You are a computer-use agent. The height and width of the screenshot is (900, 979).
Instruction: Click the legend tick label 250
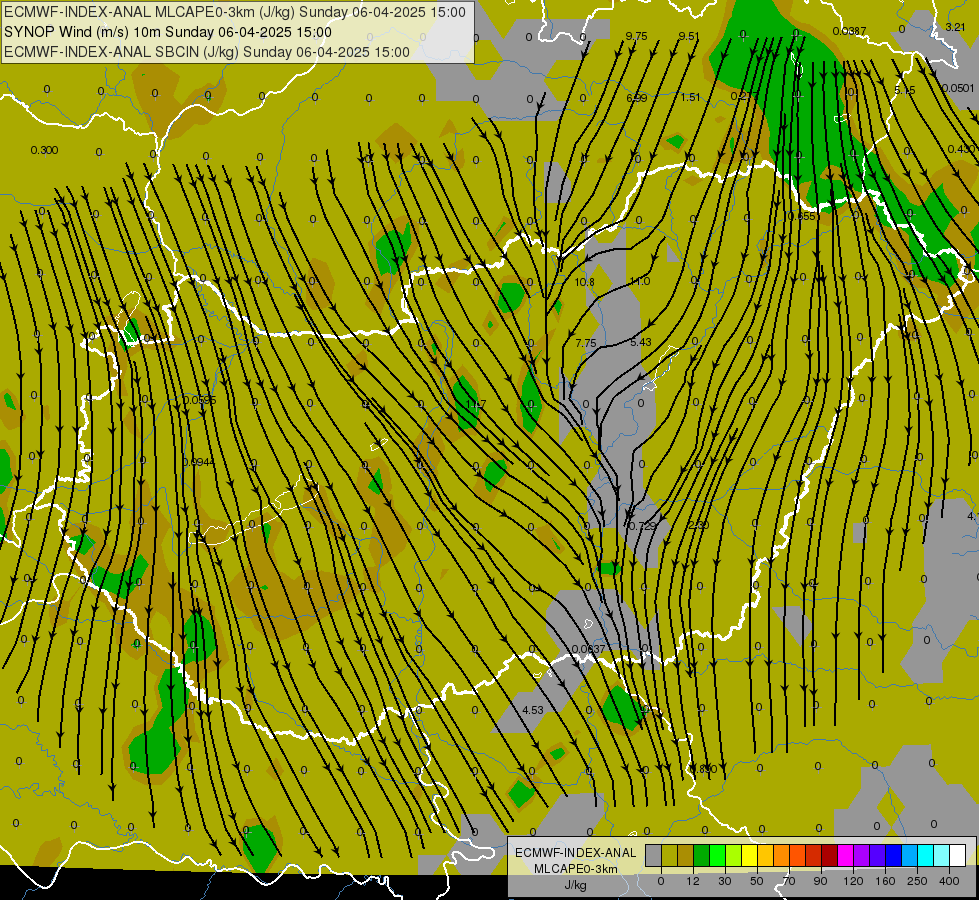917,881
